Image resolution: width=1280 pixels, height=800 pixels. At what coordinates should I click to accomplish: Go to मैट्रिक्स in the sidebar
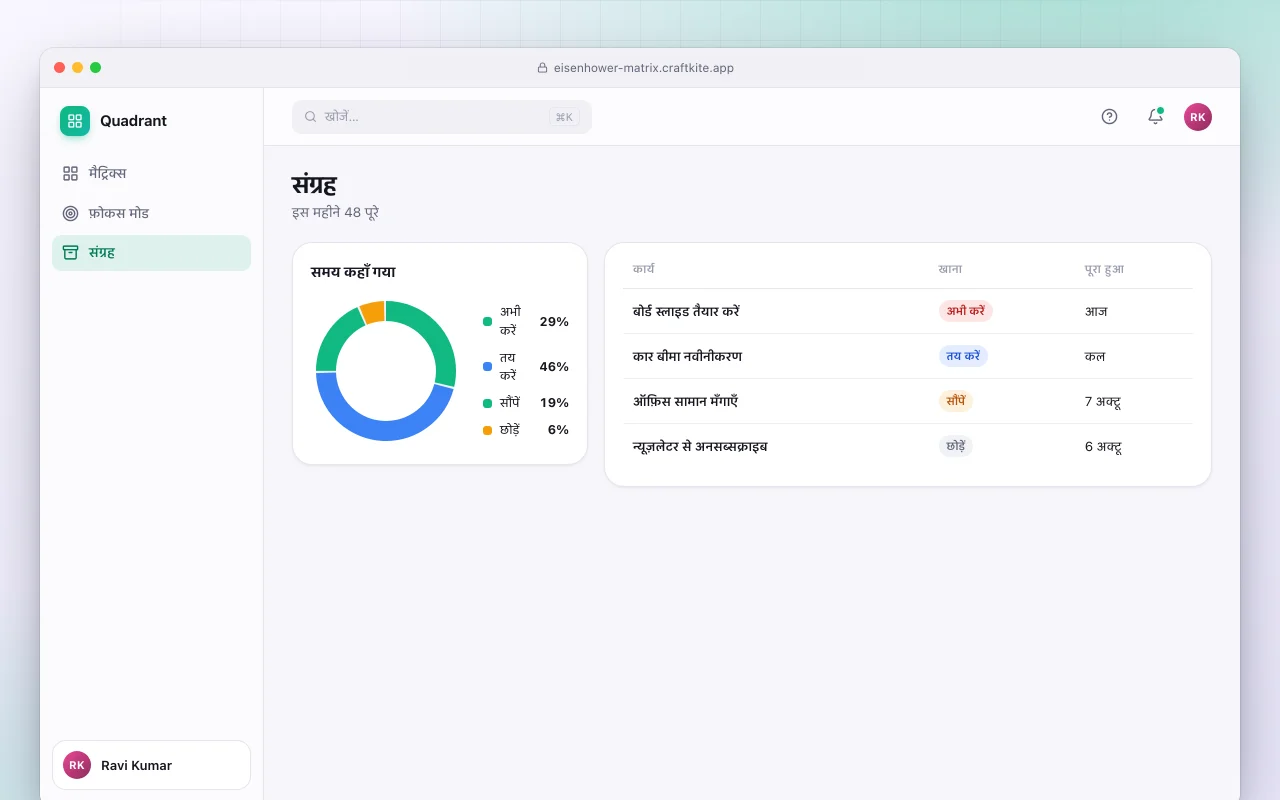click(x=151, y=173)
